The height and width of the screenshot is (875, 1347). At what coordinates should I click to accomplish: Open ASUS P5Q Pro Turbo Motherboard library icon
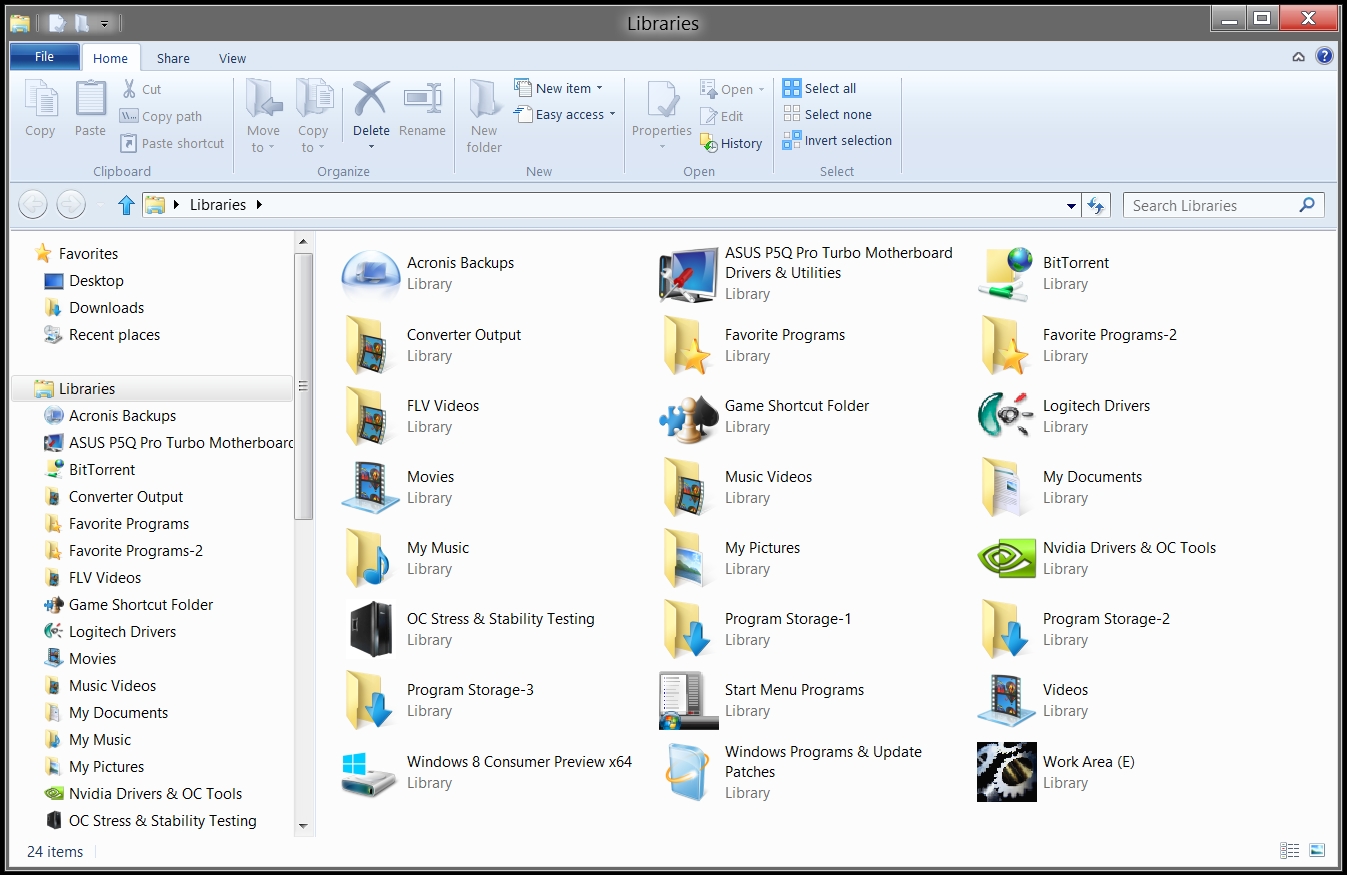[689, 275]
